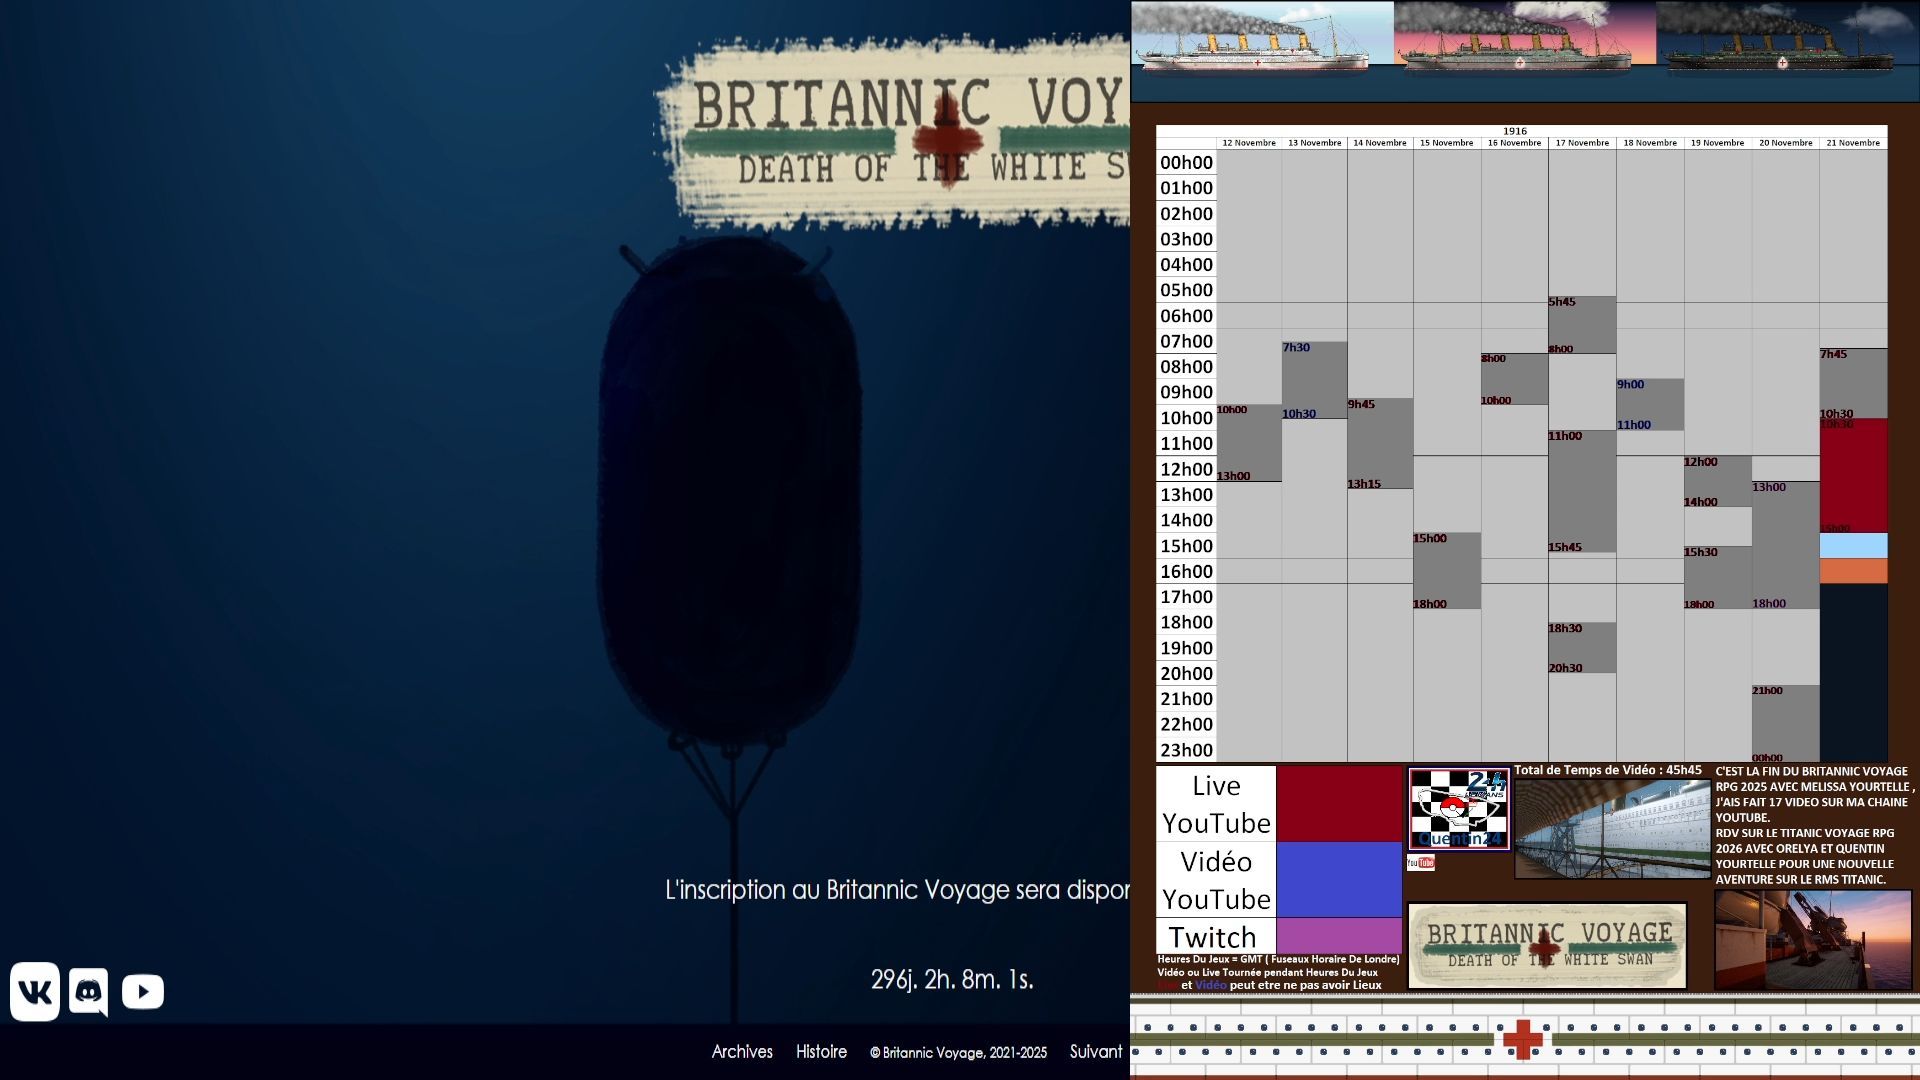Screen dimensions: 1920x1080
Task: Open the VK social icon
Action: coord(35,992)
